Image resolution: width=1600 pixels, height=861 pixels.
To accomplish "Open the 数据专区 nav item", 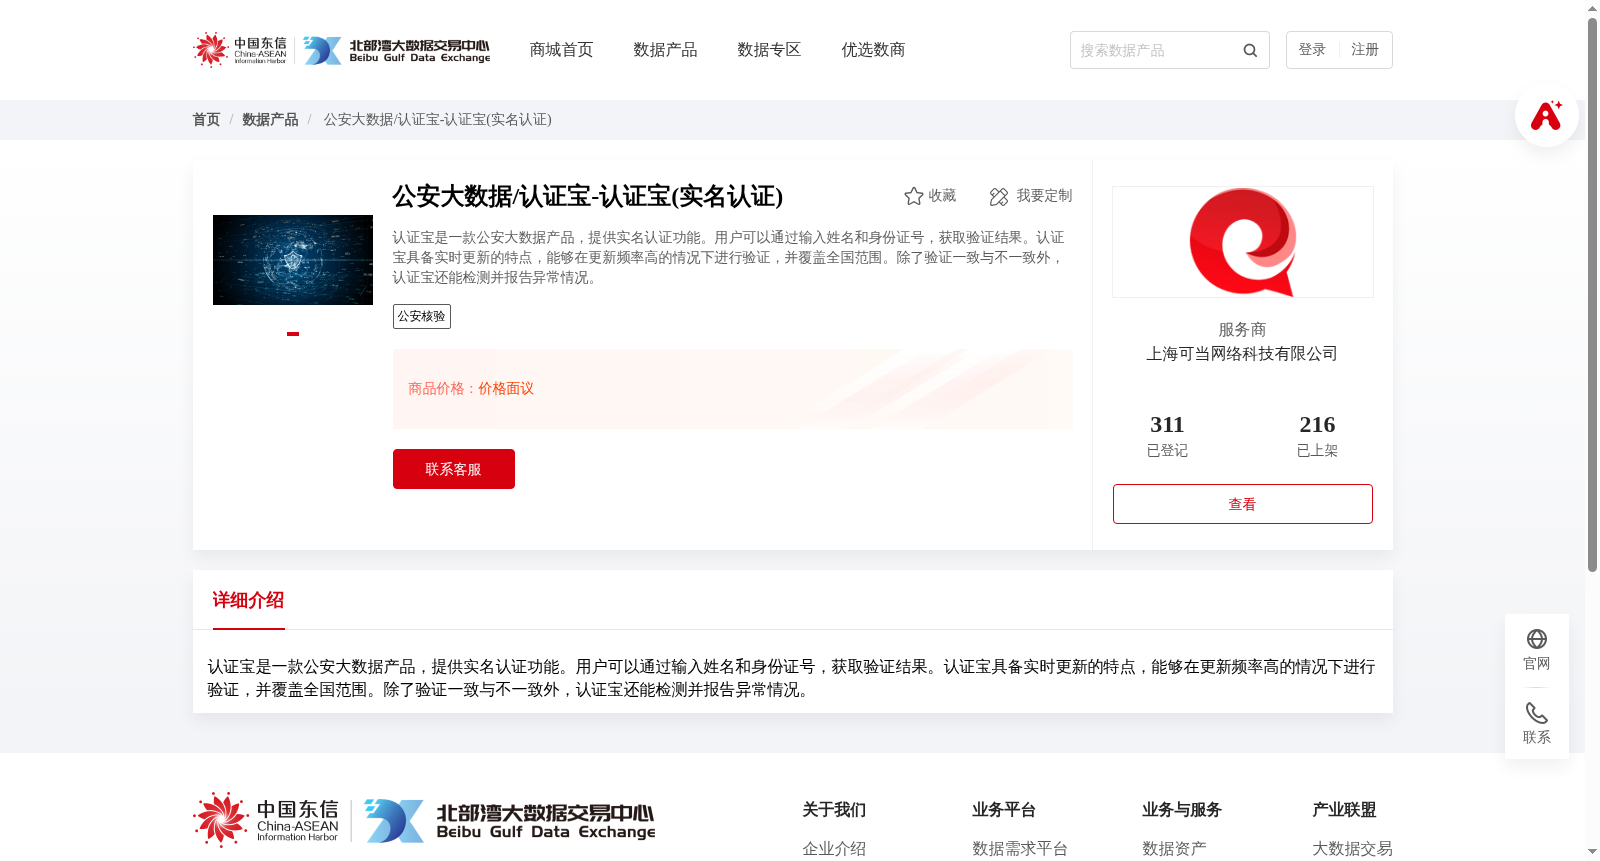I will [x=769, y=50].
